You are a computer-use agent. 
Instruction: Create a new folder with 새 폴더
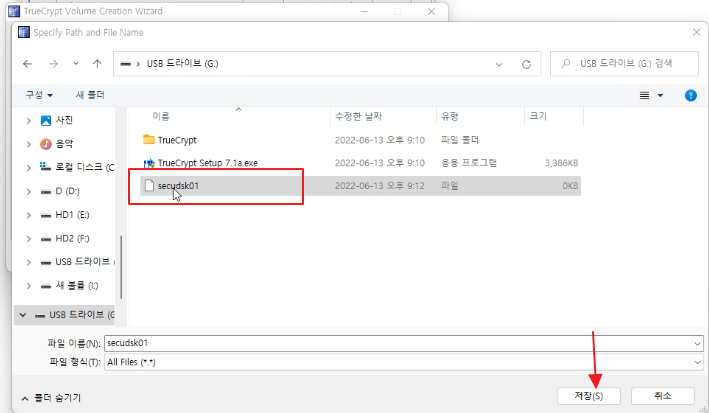pos(90,95)
